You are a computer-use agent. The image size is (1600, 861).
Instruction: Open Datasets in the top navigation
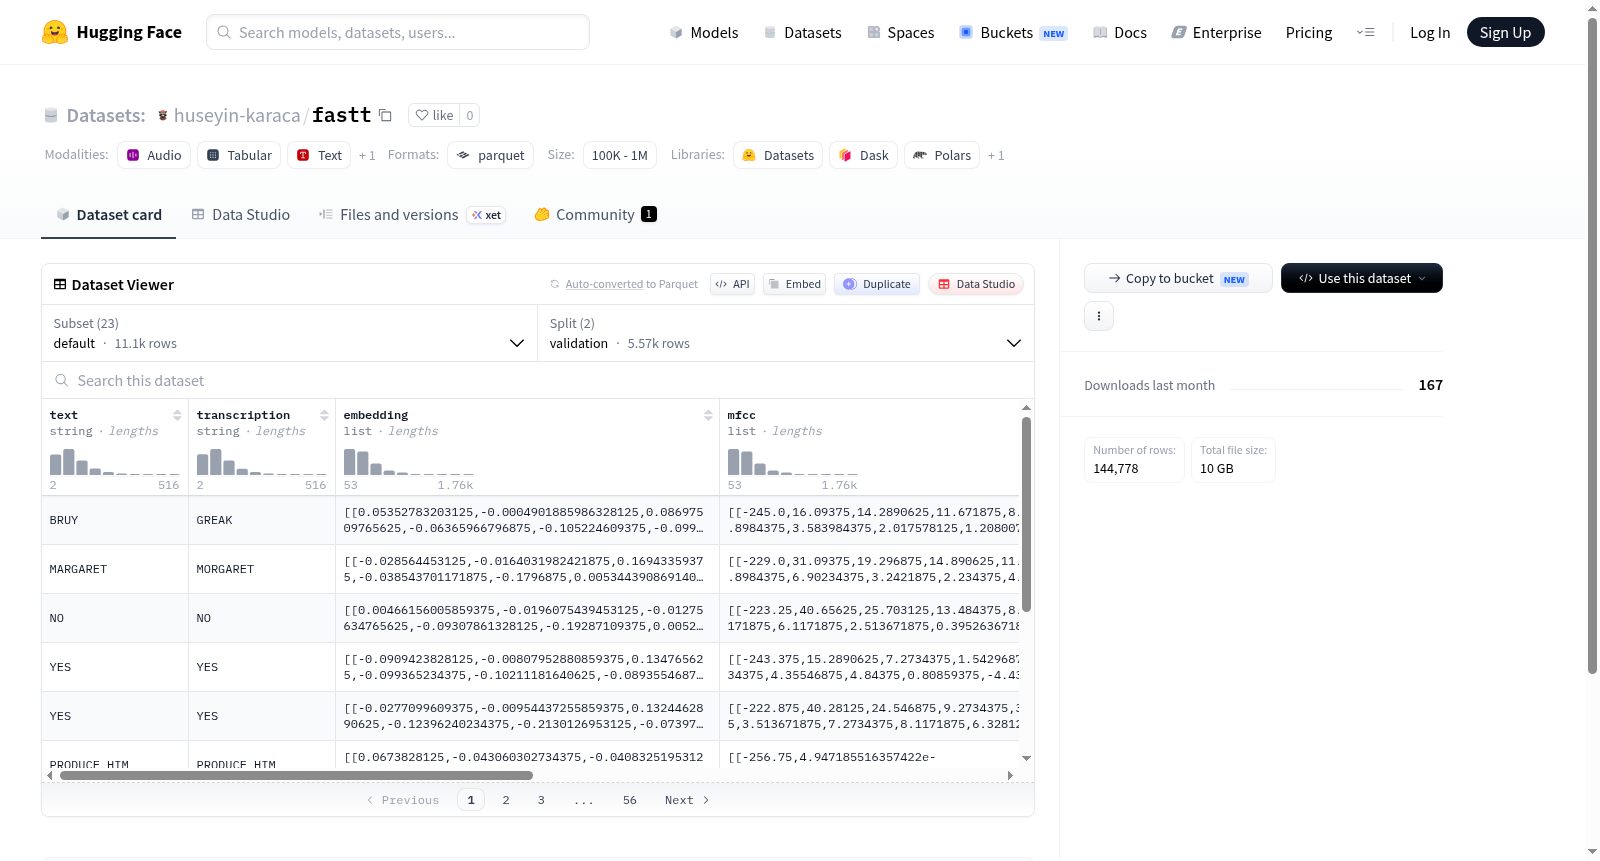(802, 32)
